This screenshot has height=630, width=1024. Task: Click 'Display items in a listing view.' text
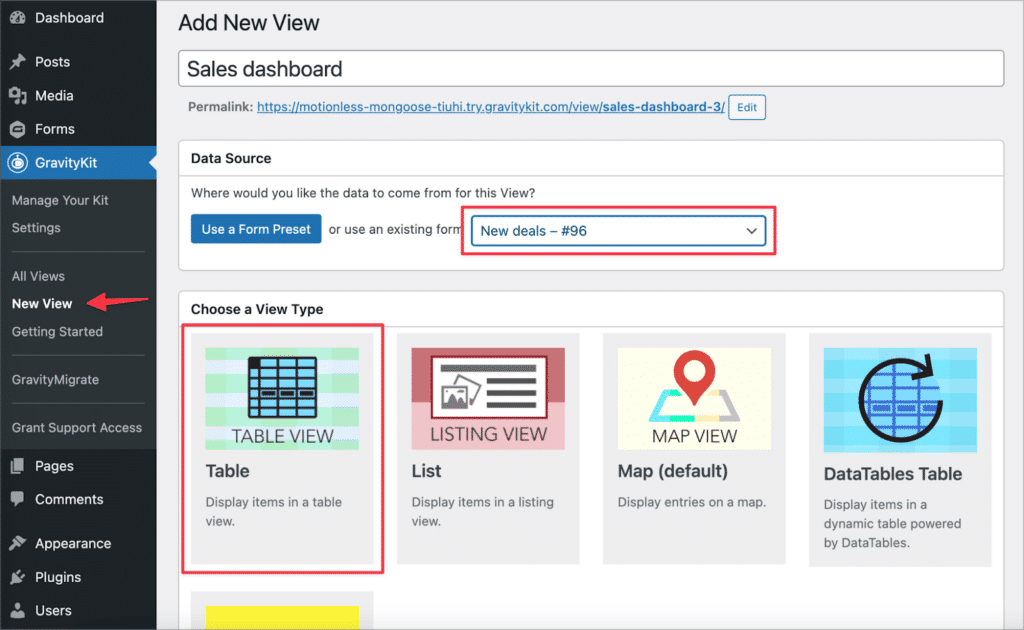[x=483, y=511]
